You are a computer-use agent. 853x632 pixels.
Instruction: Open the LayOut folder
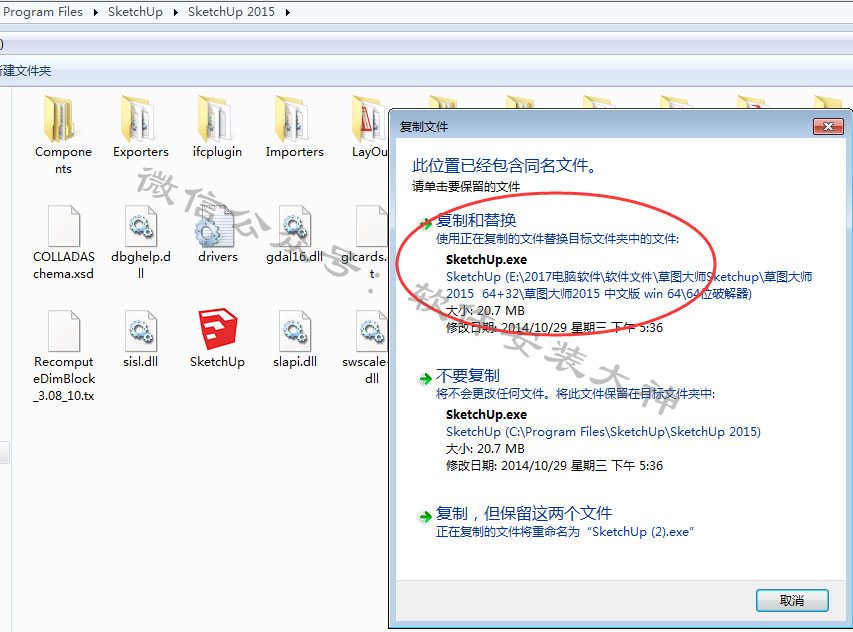point(369,127)
